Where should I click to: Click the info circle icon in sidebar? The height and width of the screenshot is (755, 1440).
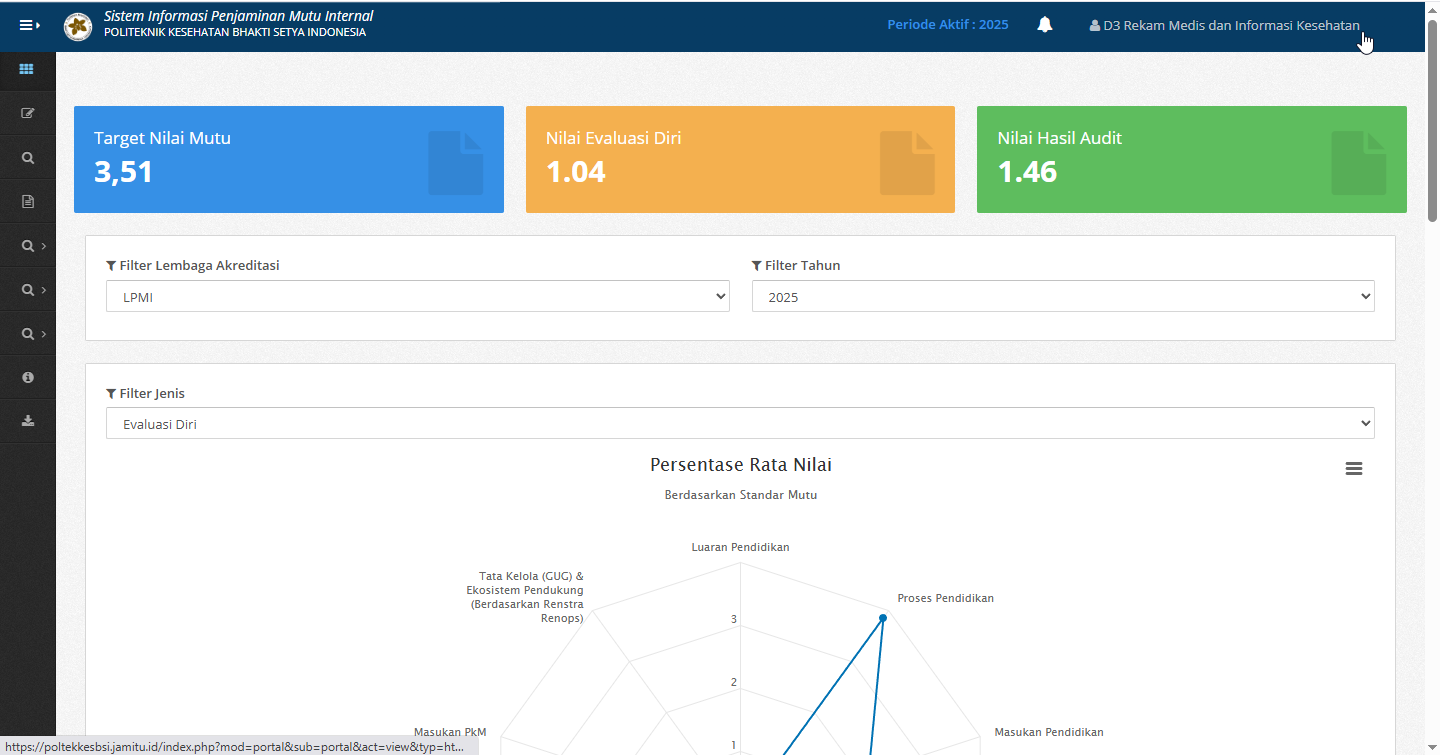point(27,377)
